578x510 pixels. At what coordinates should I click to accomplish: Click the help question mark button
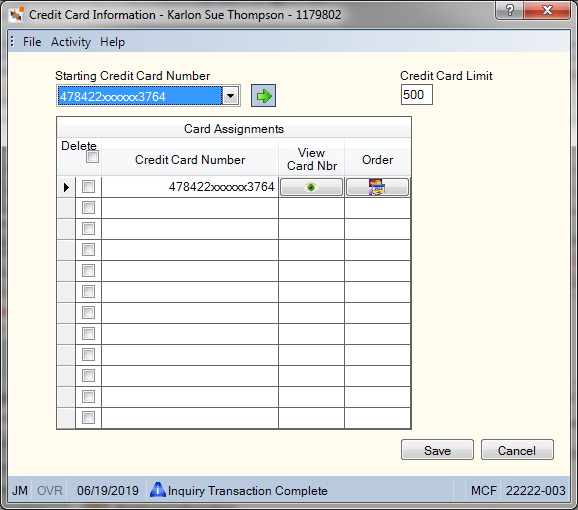point(510,10)
